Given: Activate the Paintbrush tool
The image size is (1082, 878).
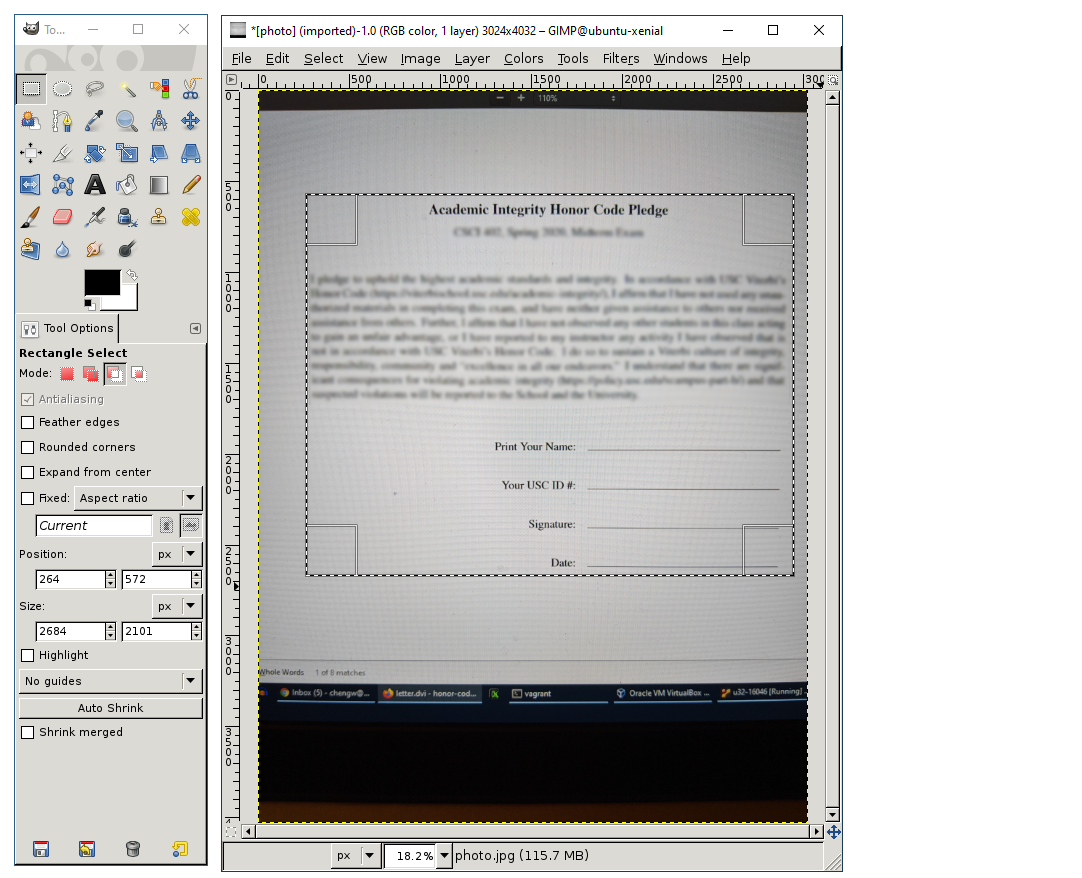Looking at the screenshot, I should click(30, 216).
